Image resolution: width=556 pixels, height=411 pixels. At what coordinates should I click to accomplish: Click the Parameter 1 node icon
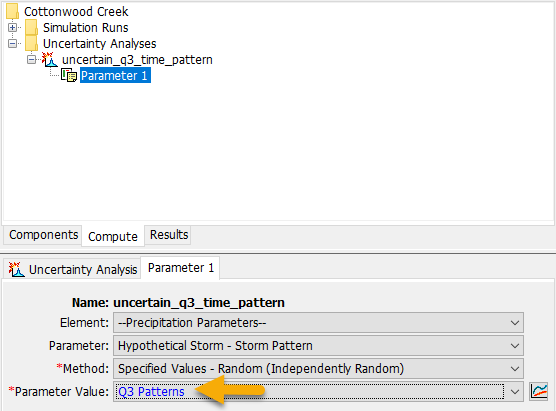point(69,76)
